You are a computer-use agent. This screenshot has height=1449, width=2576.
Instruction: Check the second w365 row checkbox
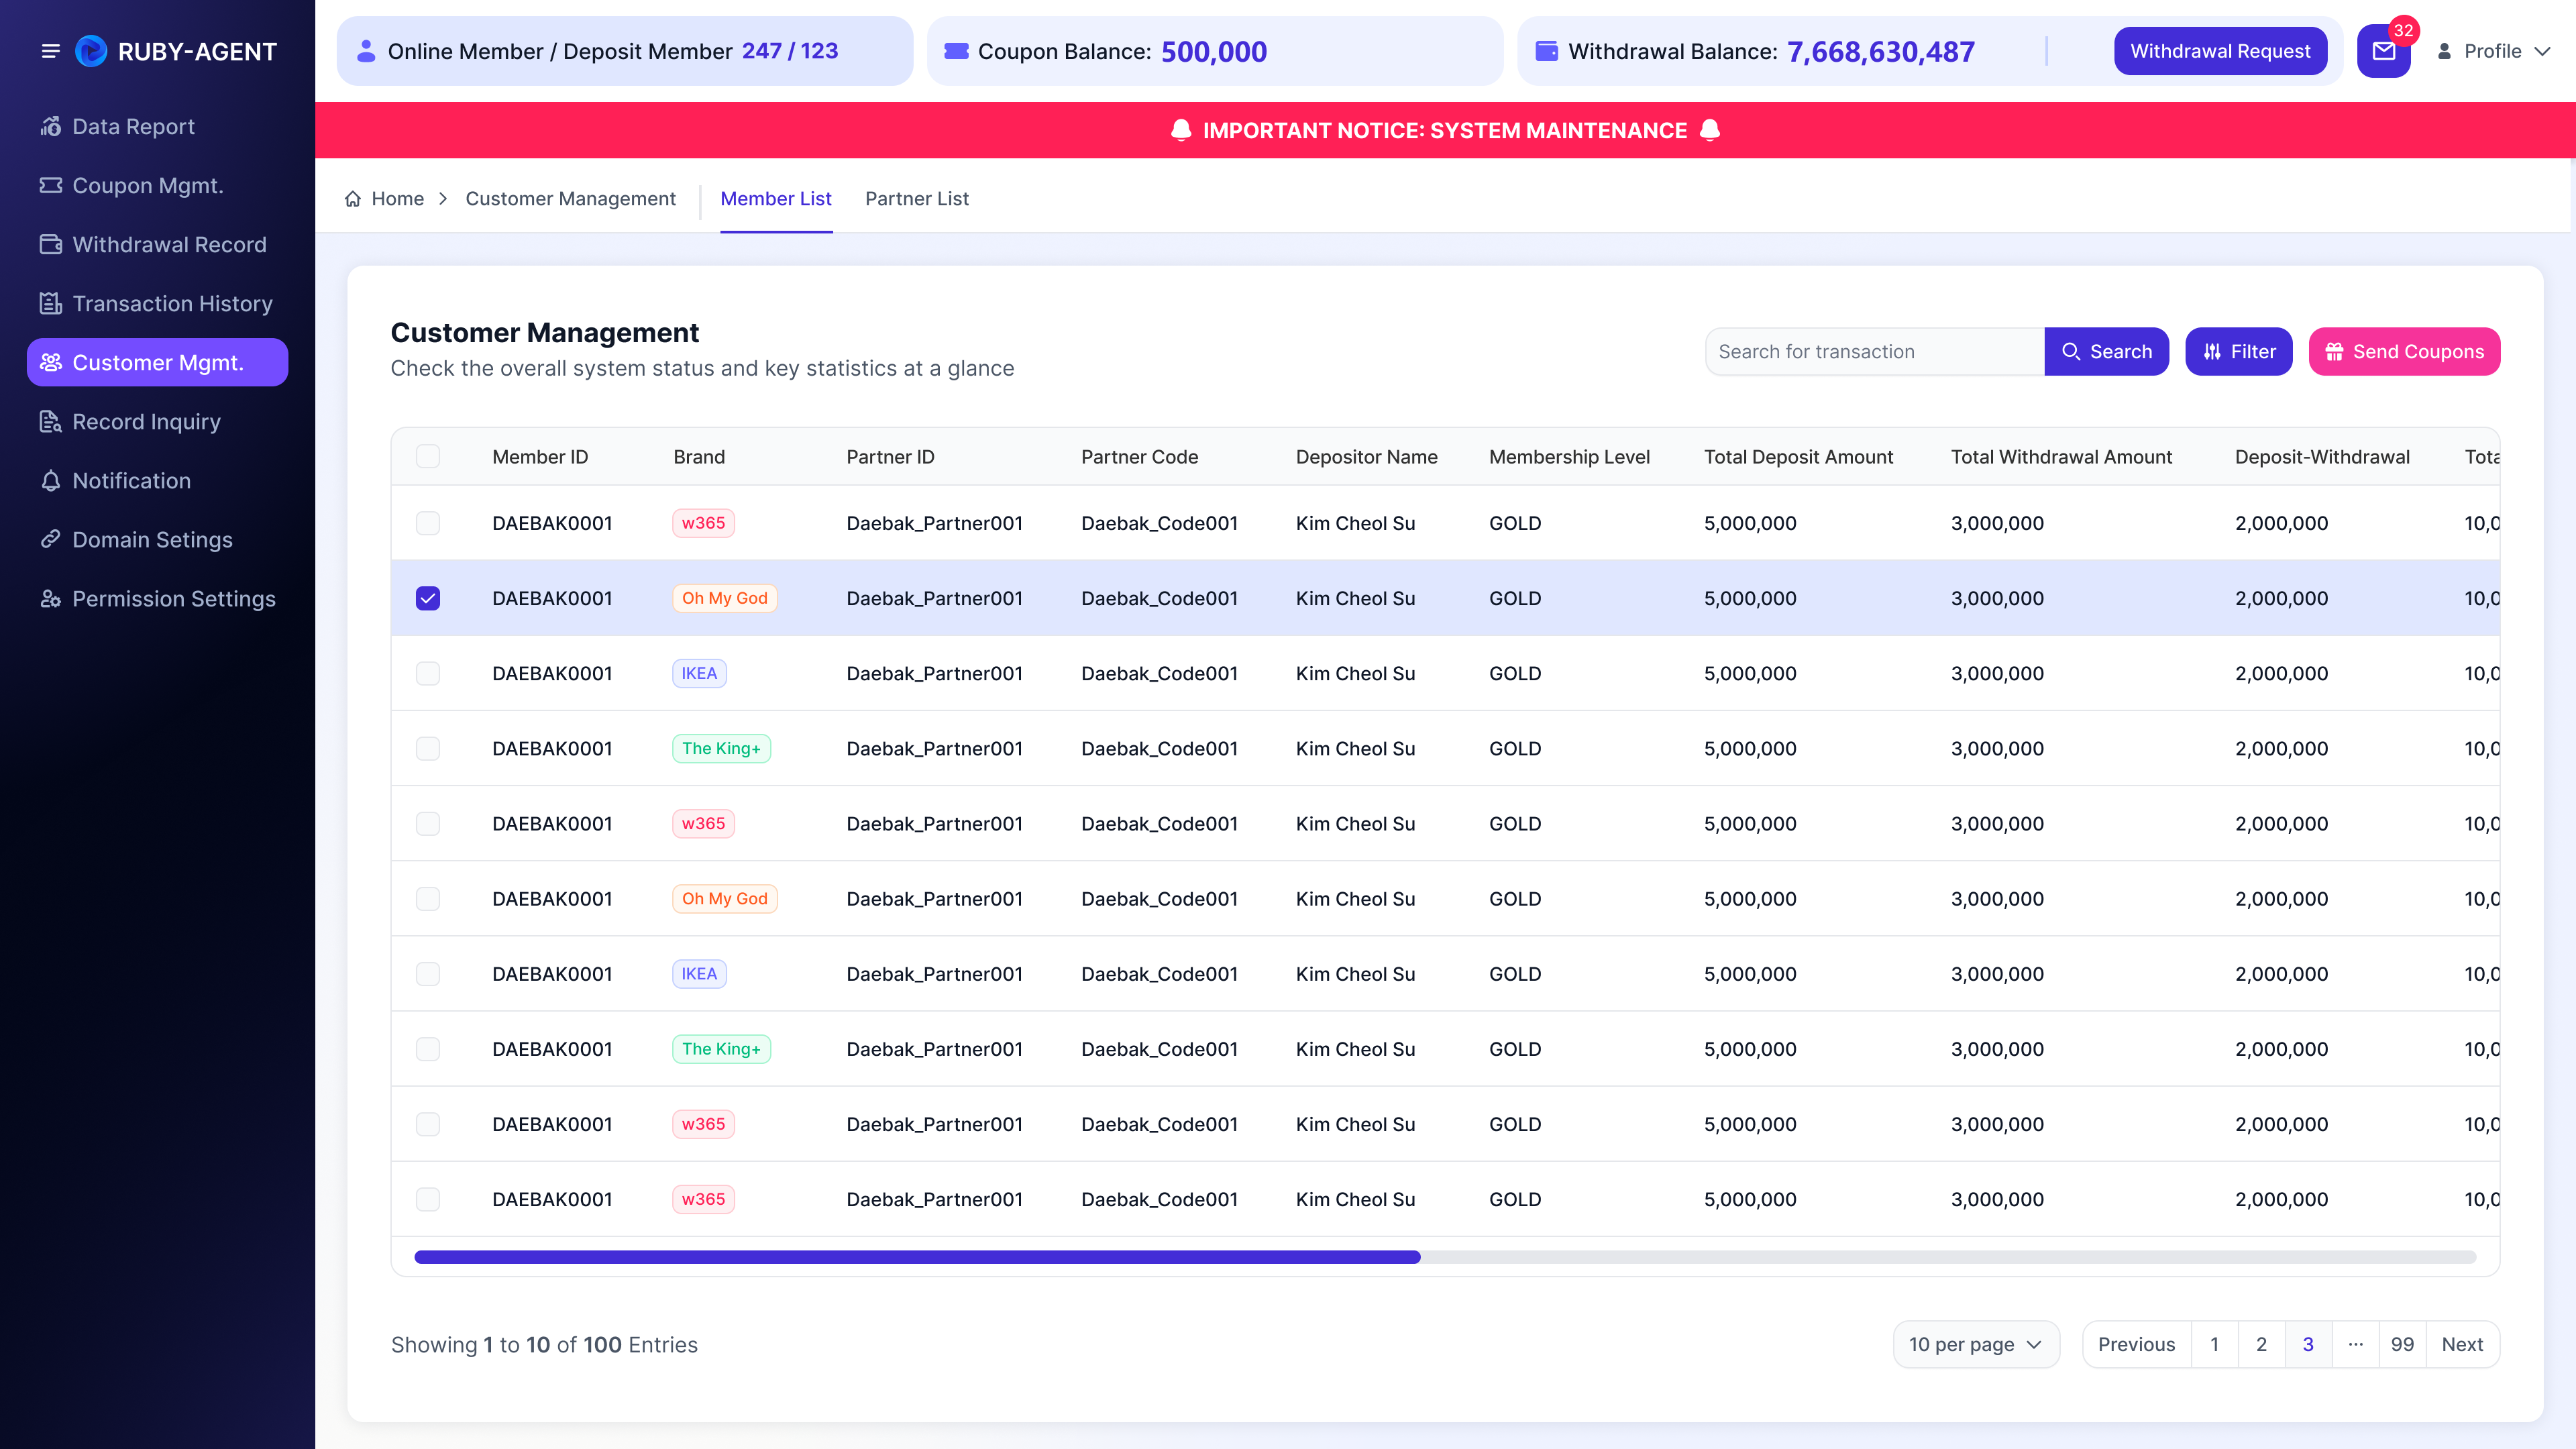tap(428, 824)
